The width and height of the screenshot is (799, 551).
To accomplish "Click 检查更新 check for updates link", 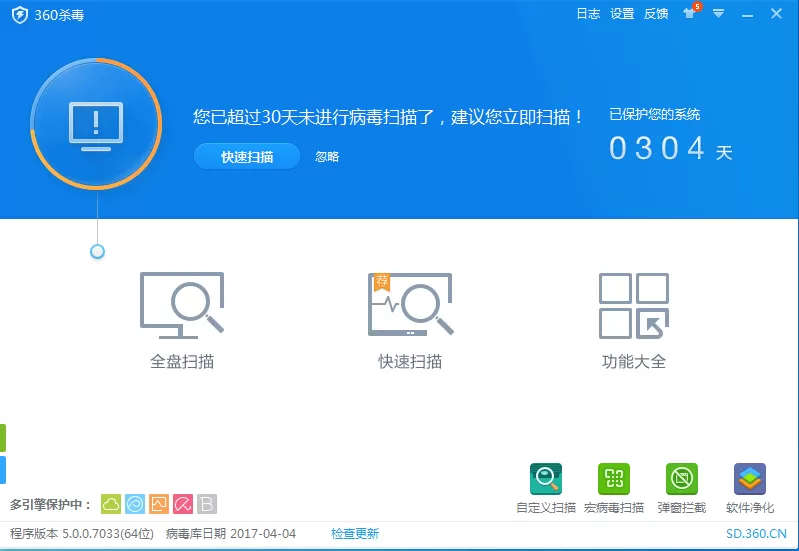I will pos(355,534).
